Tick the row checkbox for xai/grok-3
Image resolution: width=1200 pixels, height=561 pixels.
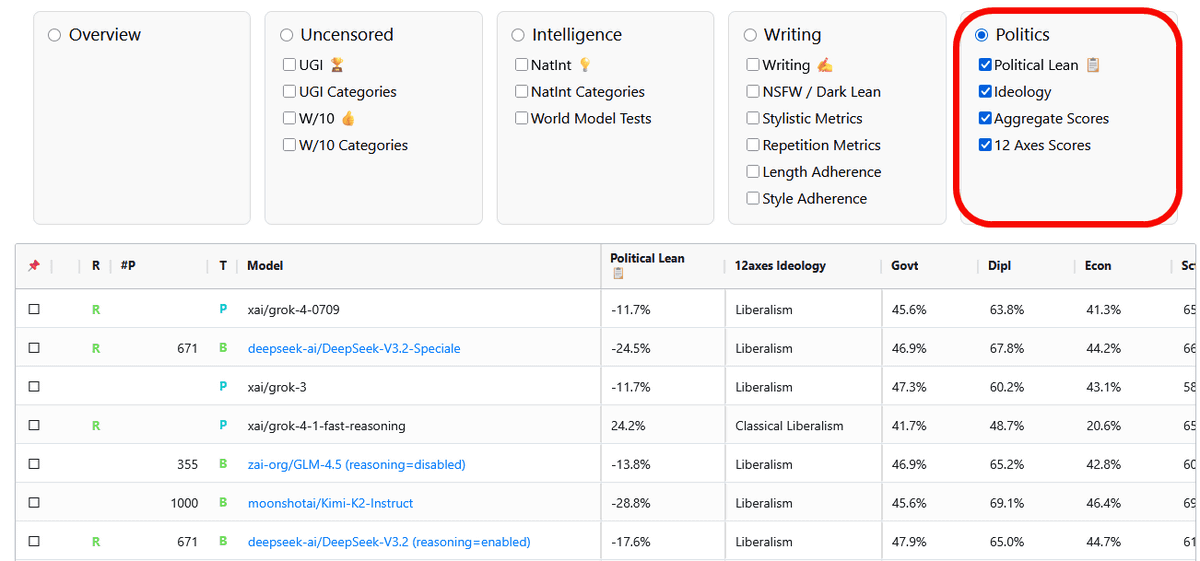34,387
